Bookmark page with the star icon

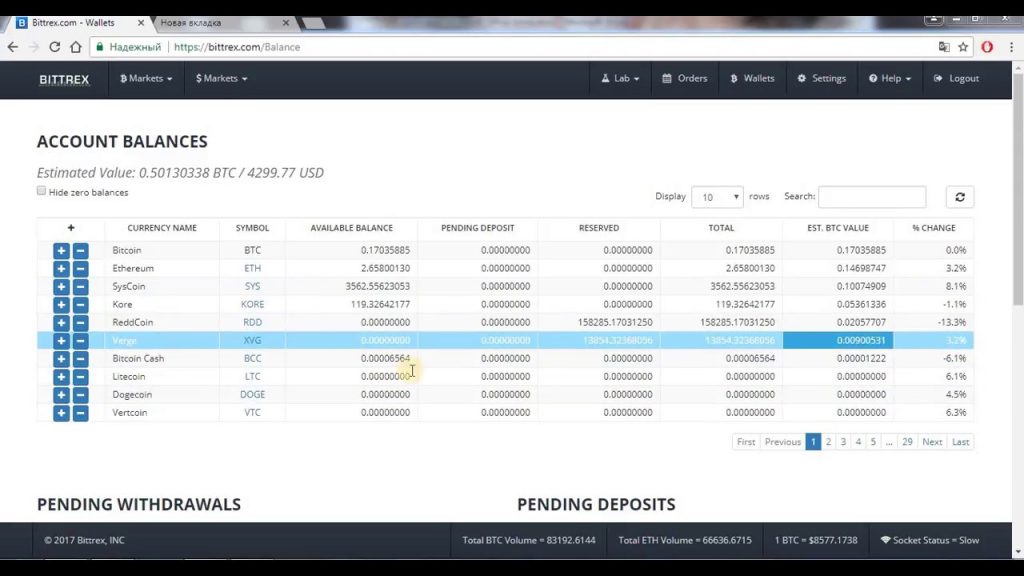tap(963, 47)
